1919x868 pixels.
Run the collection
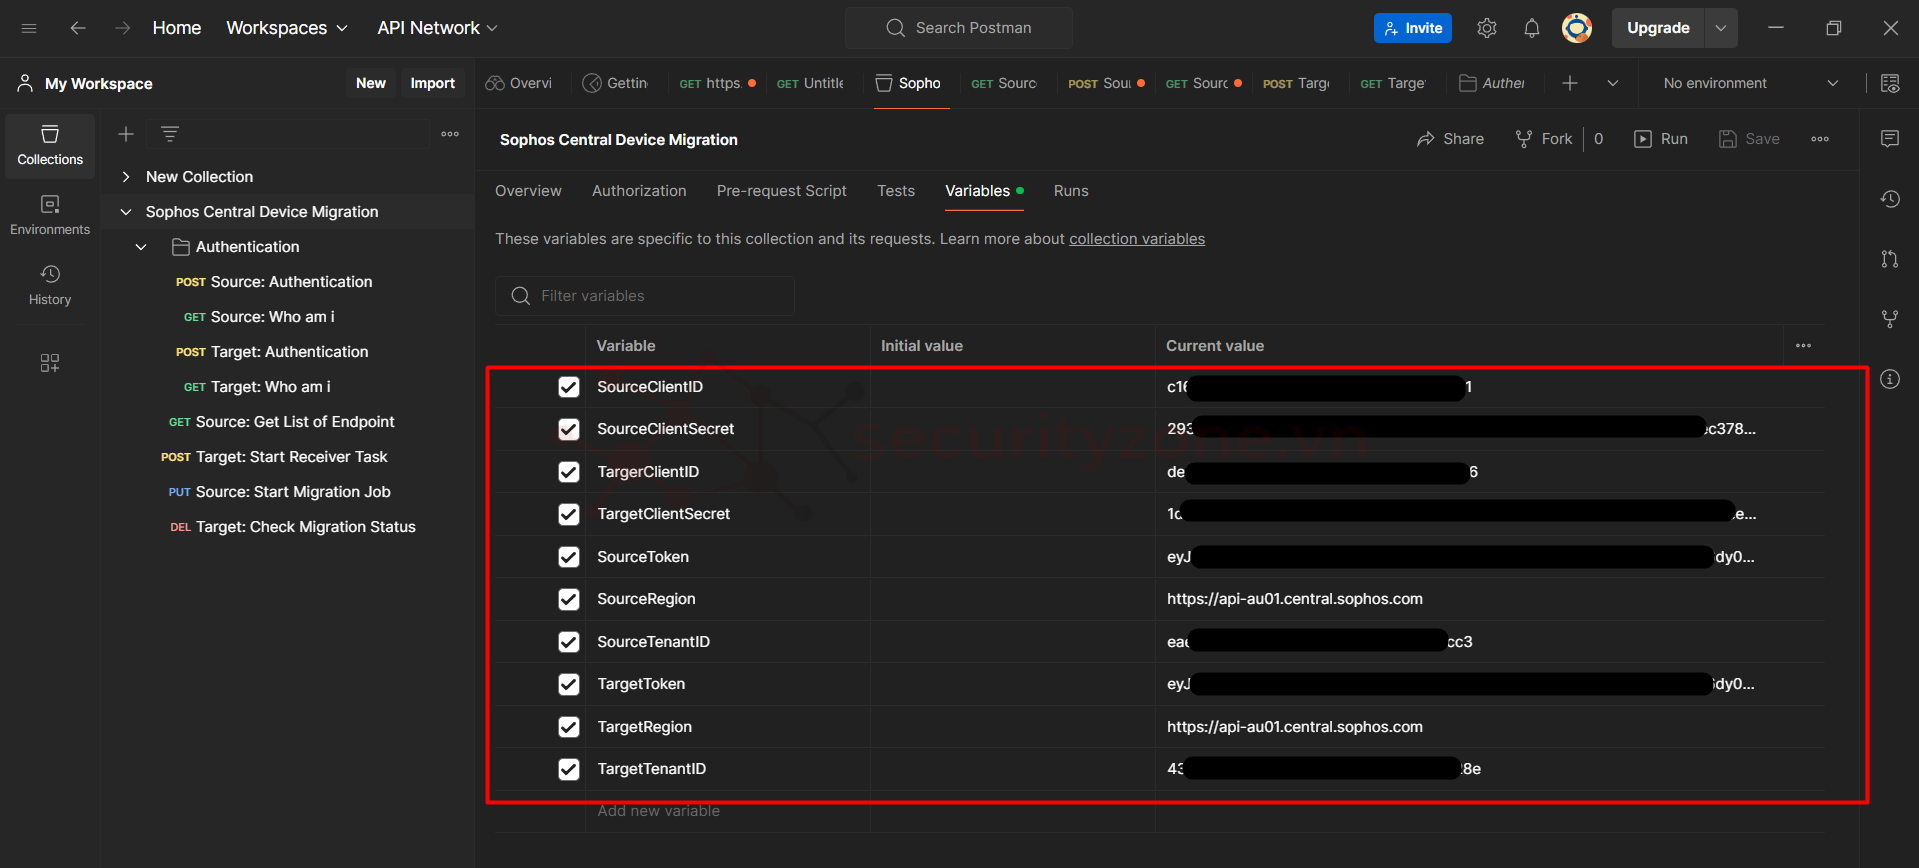click(x=1661, y=139)
